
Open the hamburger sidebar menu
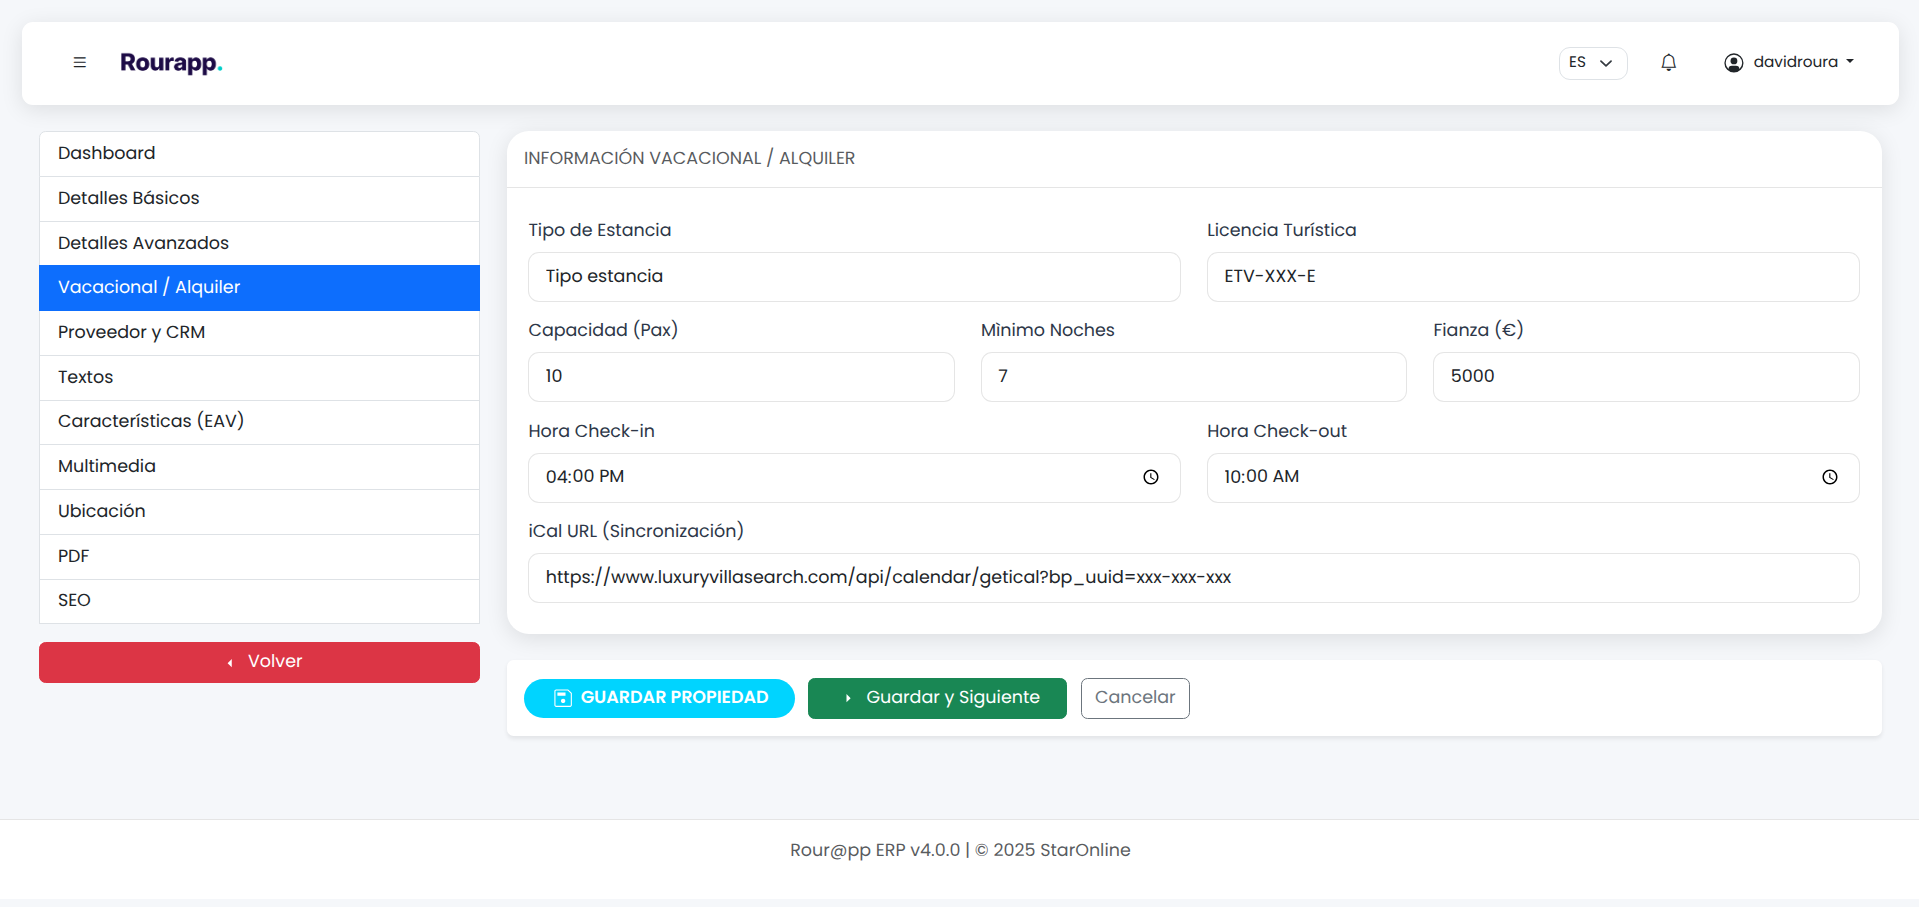tap(80, 62)
